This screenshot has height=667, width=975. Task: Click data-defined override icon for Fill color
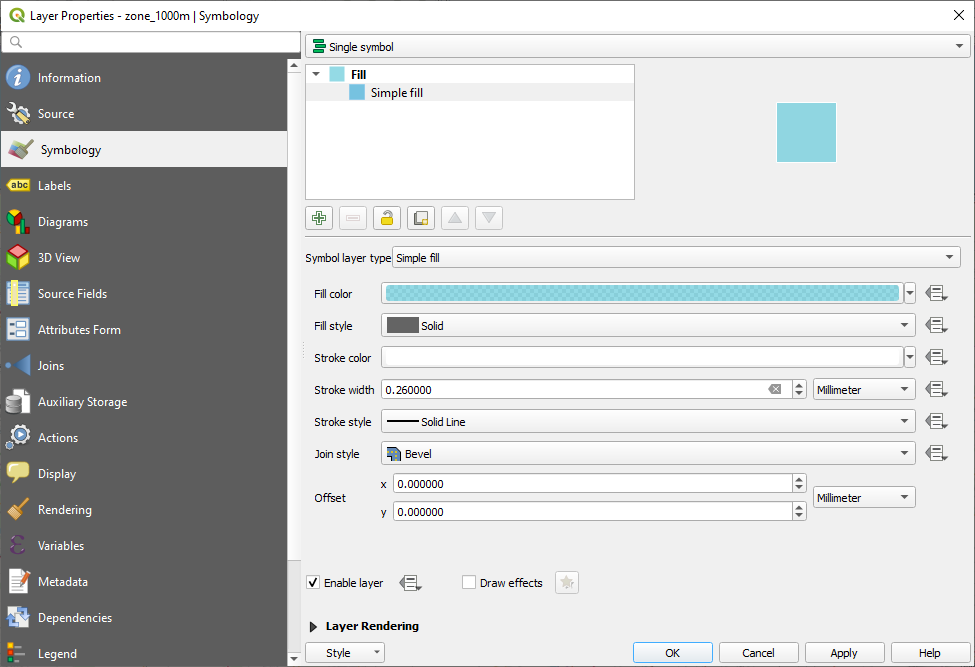coord(936,294)
